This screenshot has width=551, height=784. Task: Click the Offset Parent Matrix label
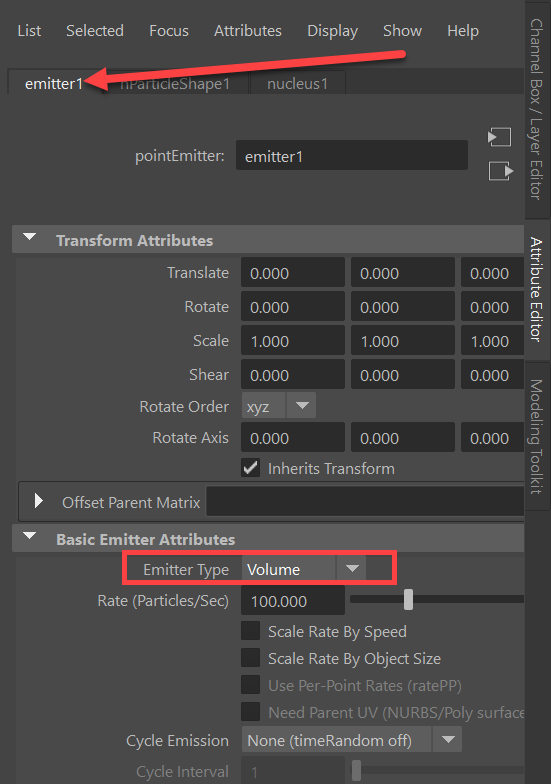pyautogui.click(x=131, y=502)
